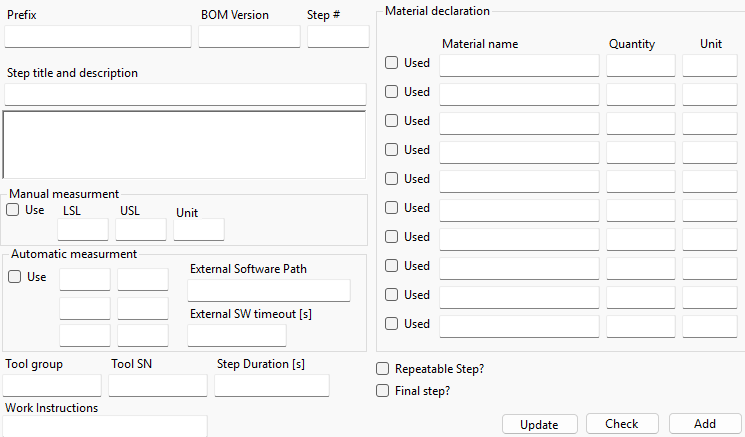Click the Step Duration input field
Viewport: 745px width, 437px height.
click(272, 386)
